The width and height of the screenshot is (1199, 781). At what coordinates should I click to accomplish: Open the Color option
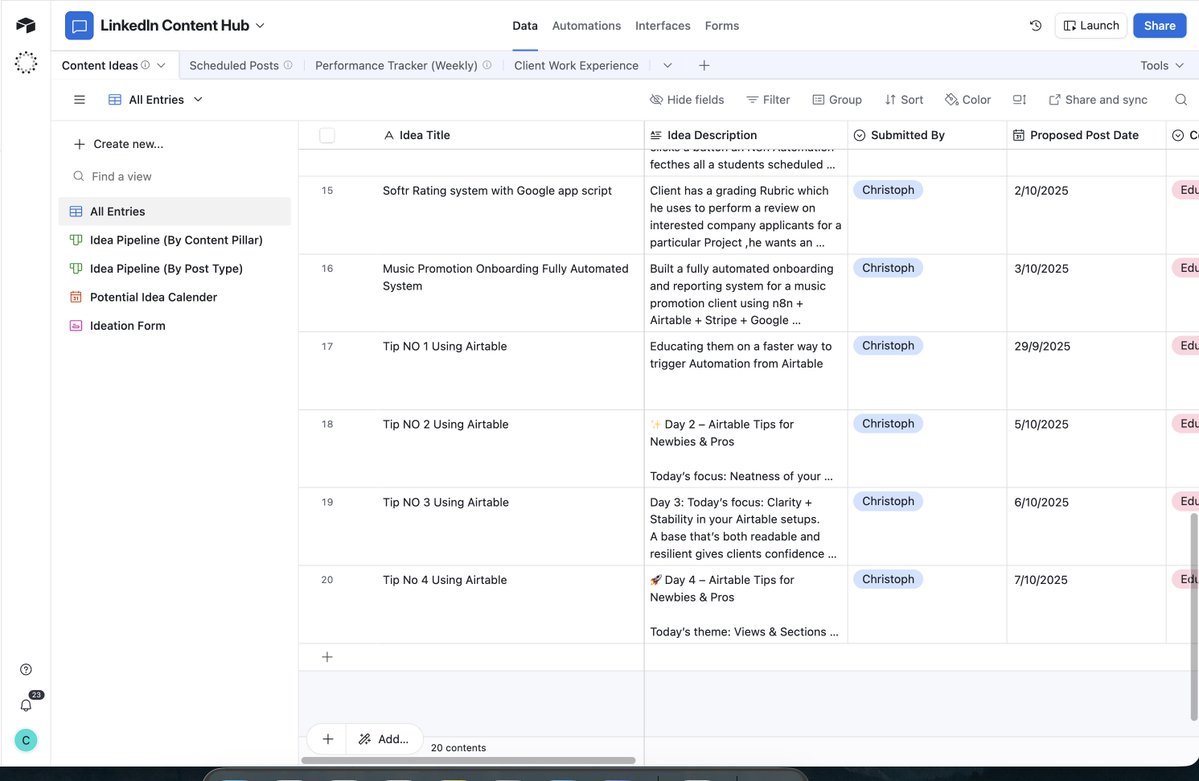pyautogui.click(x=967, y=99)
